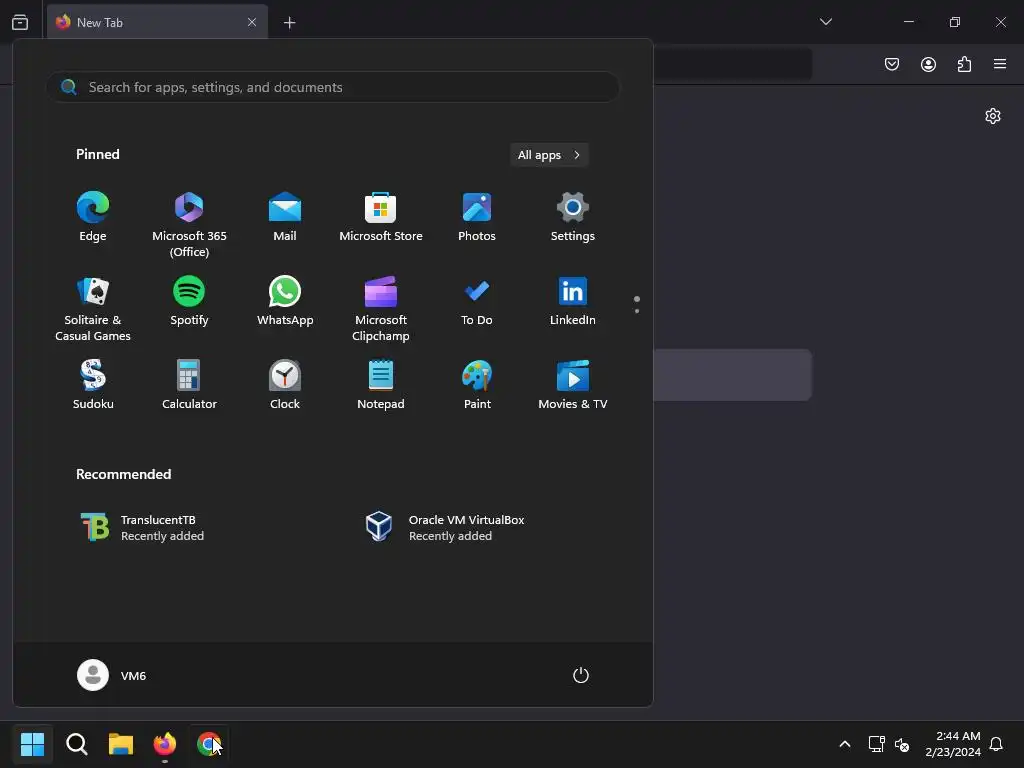The width and height of the screenshot is (1024, 768).
Task: Open the clock and date panel
Action: pyautogui.click(x=953, y=744)
